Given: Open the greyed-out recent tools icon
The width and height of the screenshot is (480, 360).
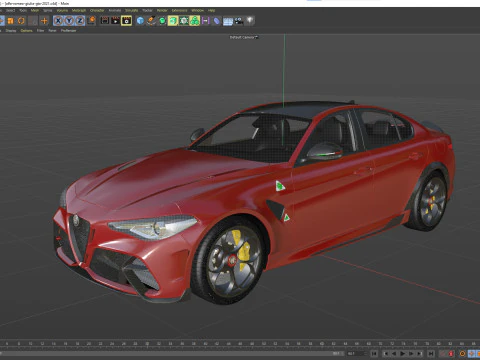Looking at the screenshot, I should point(33,21).
